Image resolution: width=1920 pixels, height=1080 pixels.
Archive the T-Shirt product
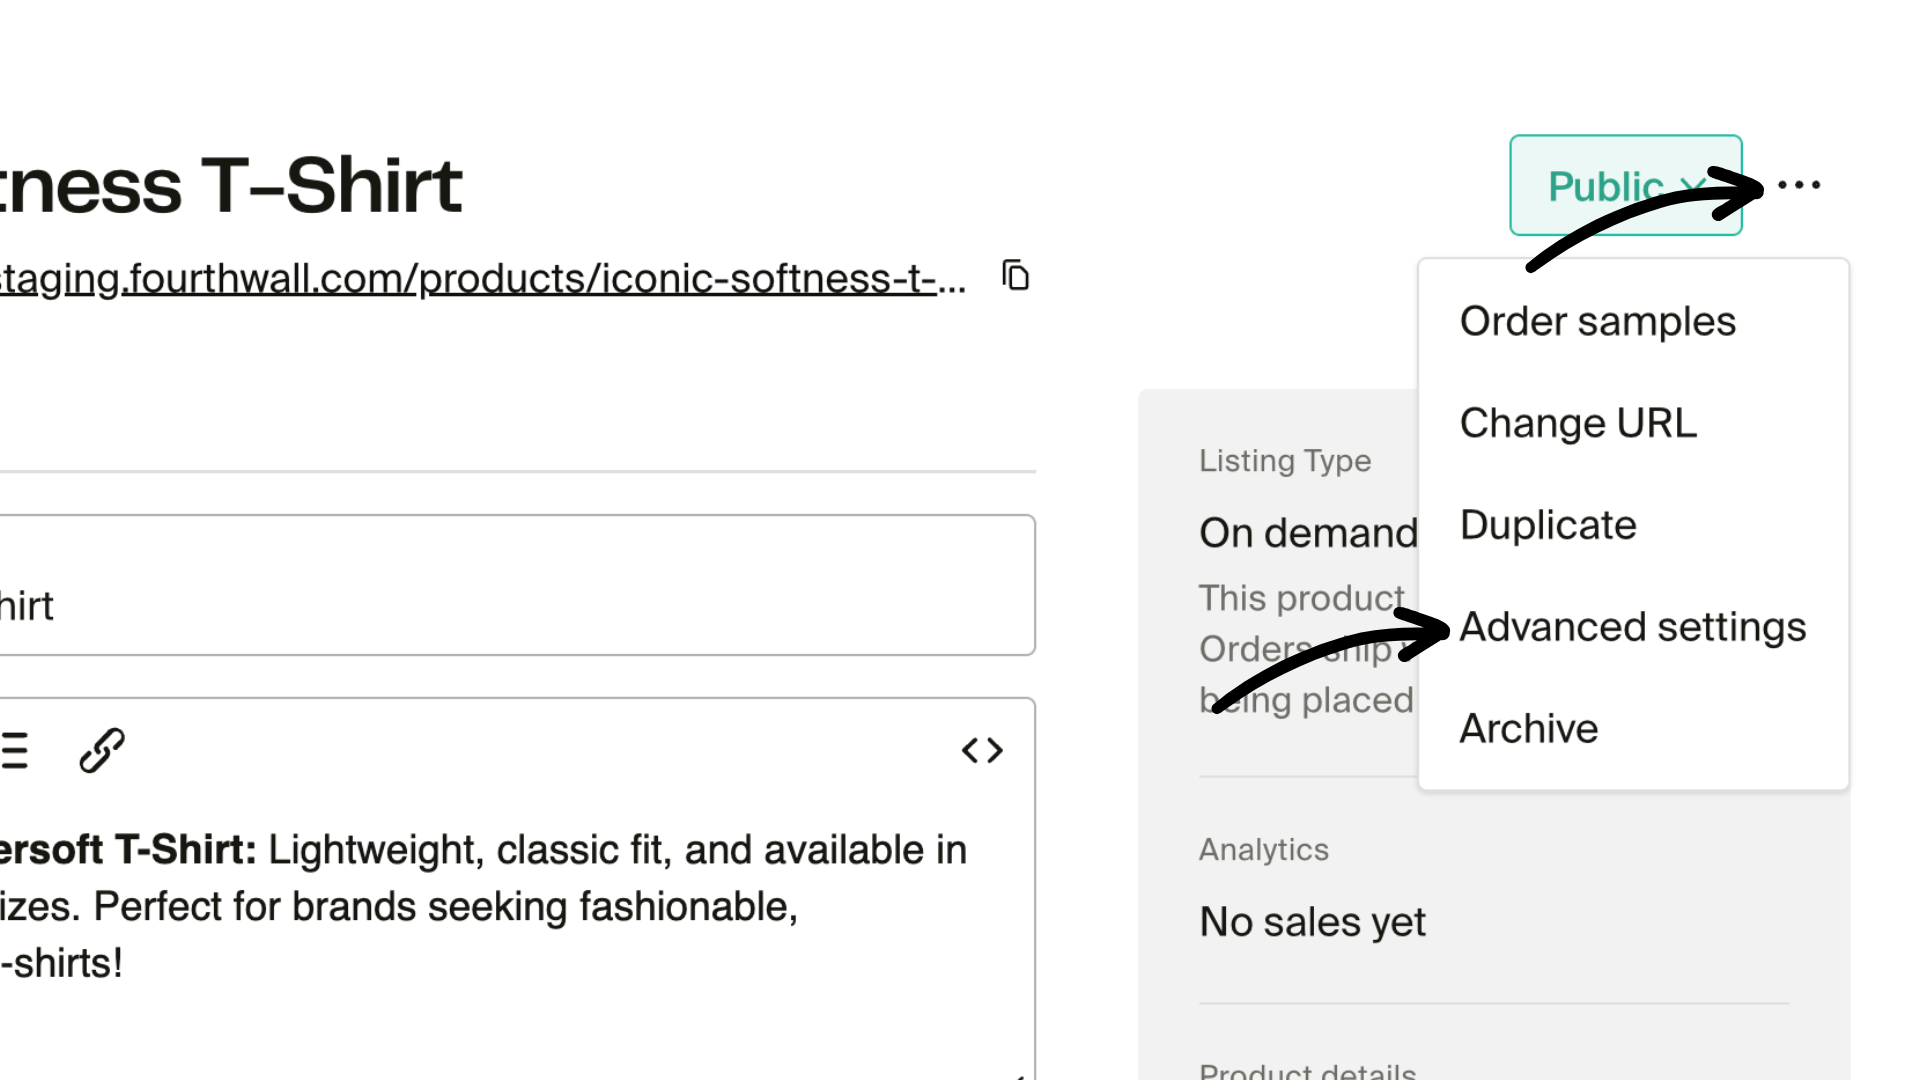(1528, 728)
